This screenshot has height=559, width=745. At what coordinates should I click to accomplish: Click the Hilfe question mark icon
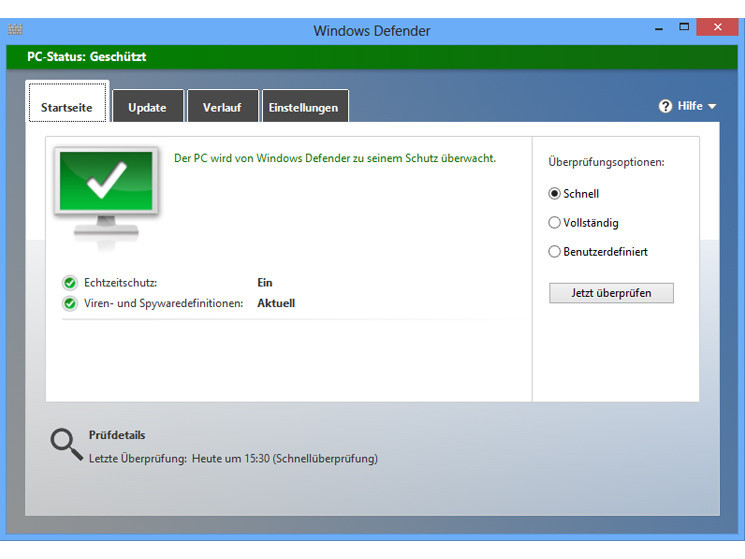665,106
